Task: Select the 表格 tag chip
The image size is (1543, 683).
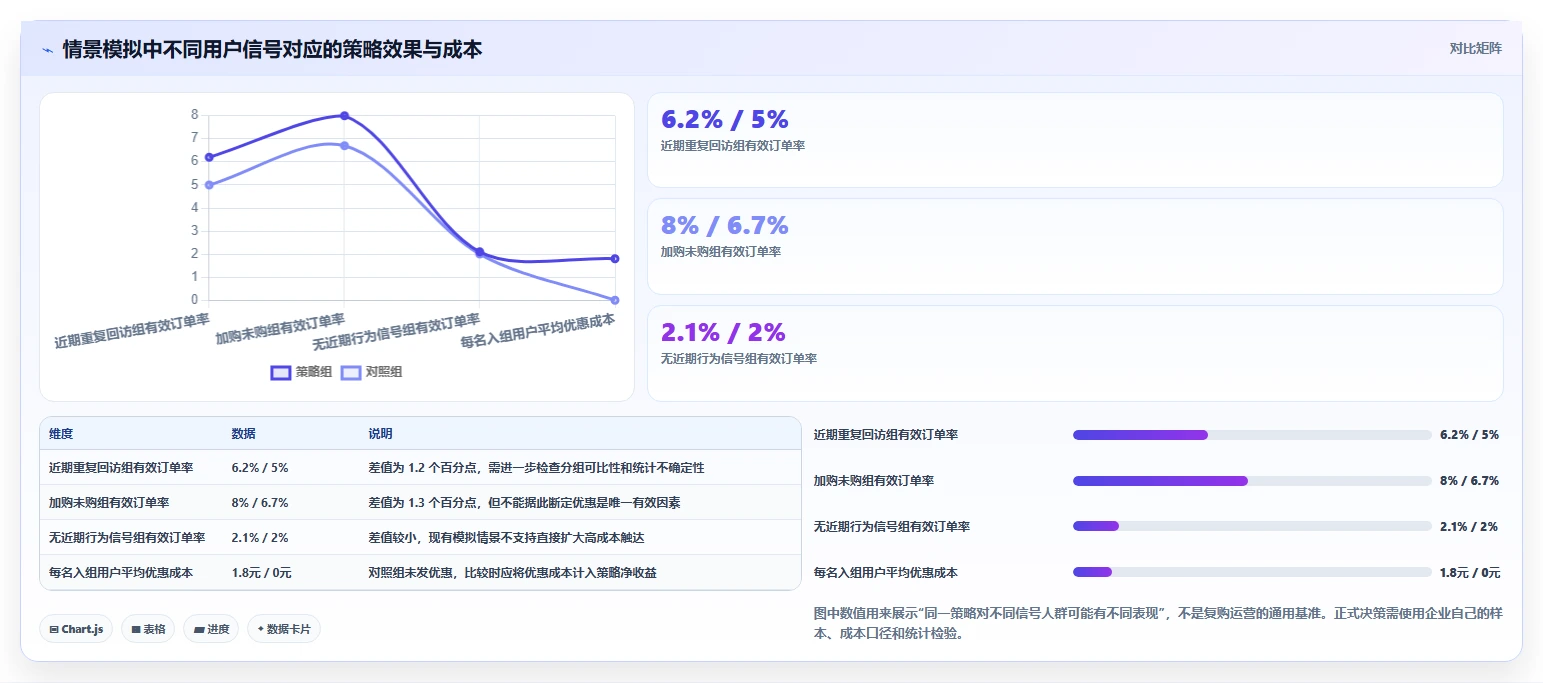Action: tap(148, 629)
